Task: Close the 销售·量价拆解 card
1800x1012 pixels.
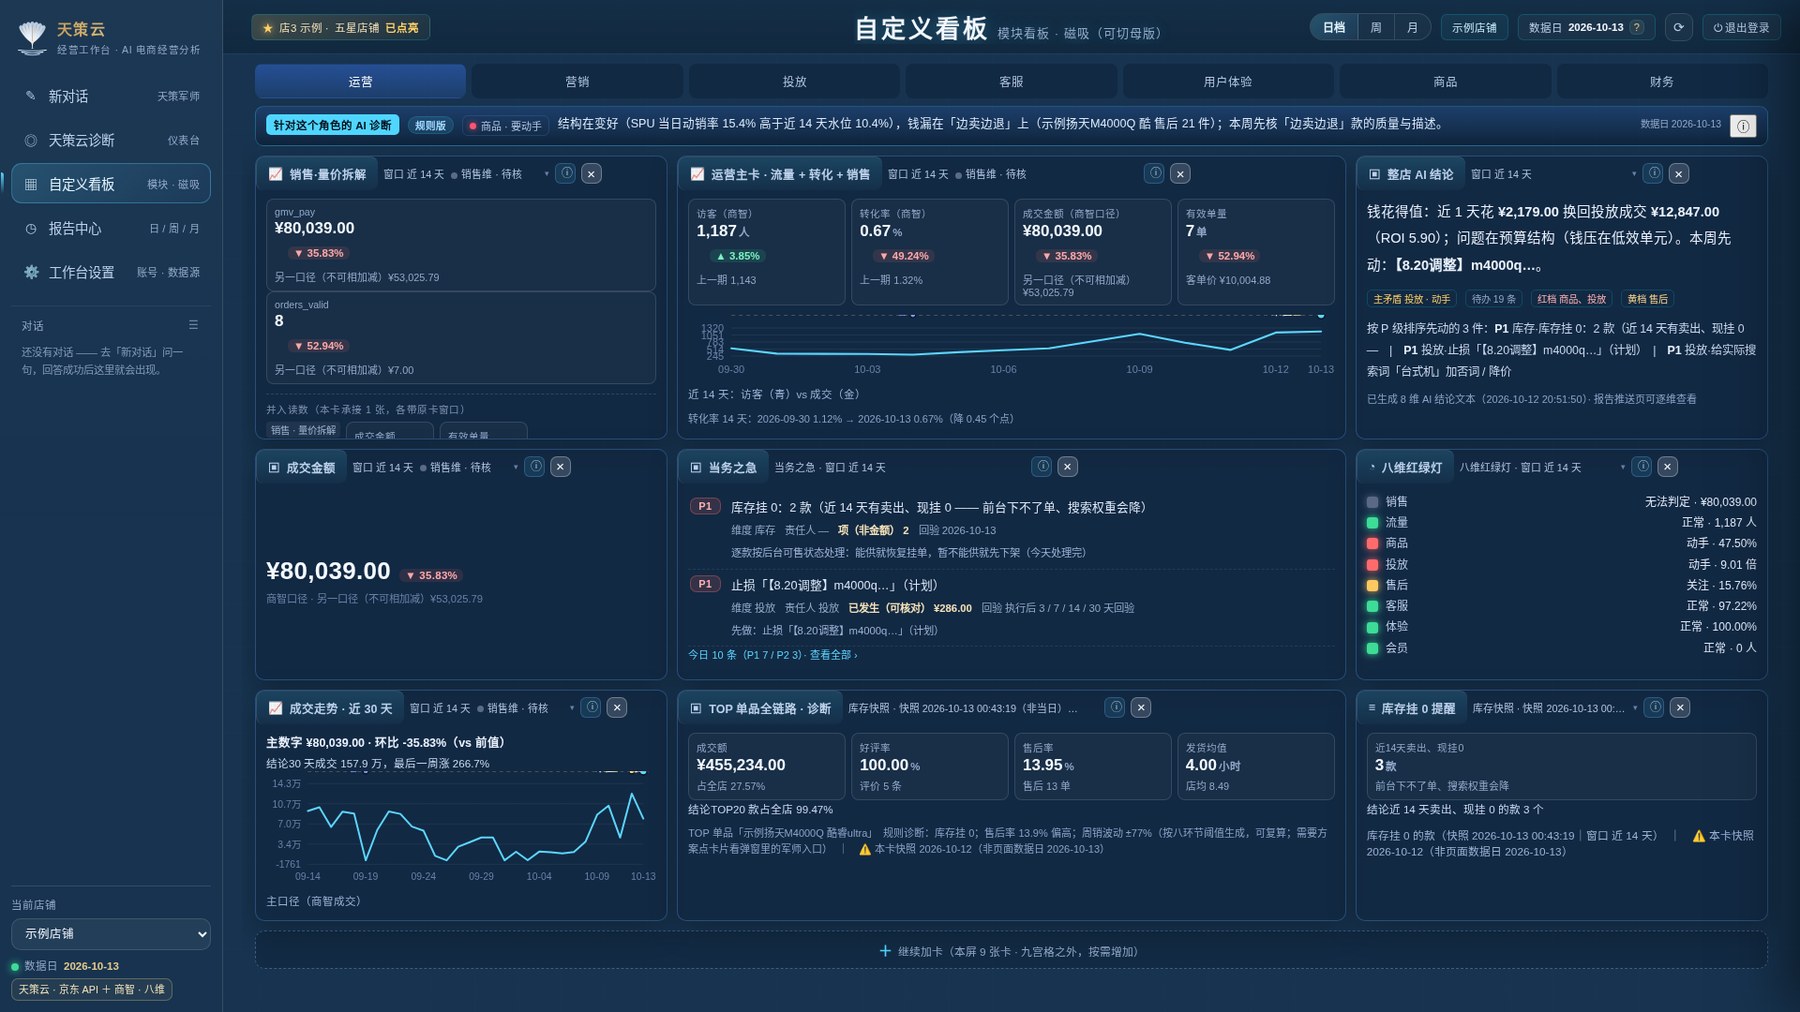Action: pyautogui.click(x=591, y=174)
